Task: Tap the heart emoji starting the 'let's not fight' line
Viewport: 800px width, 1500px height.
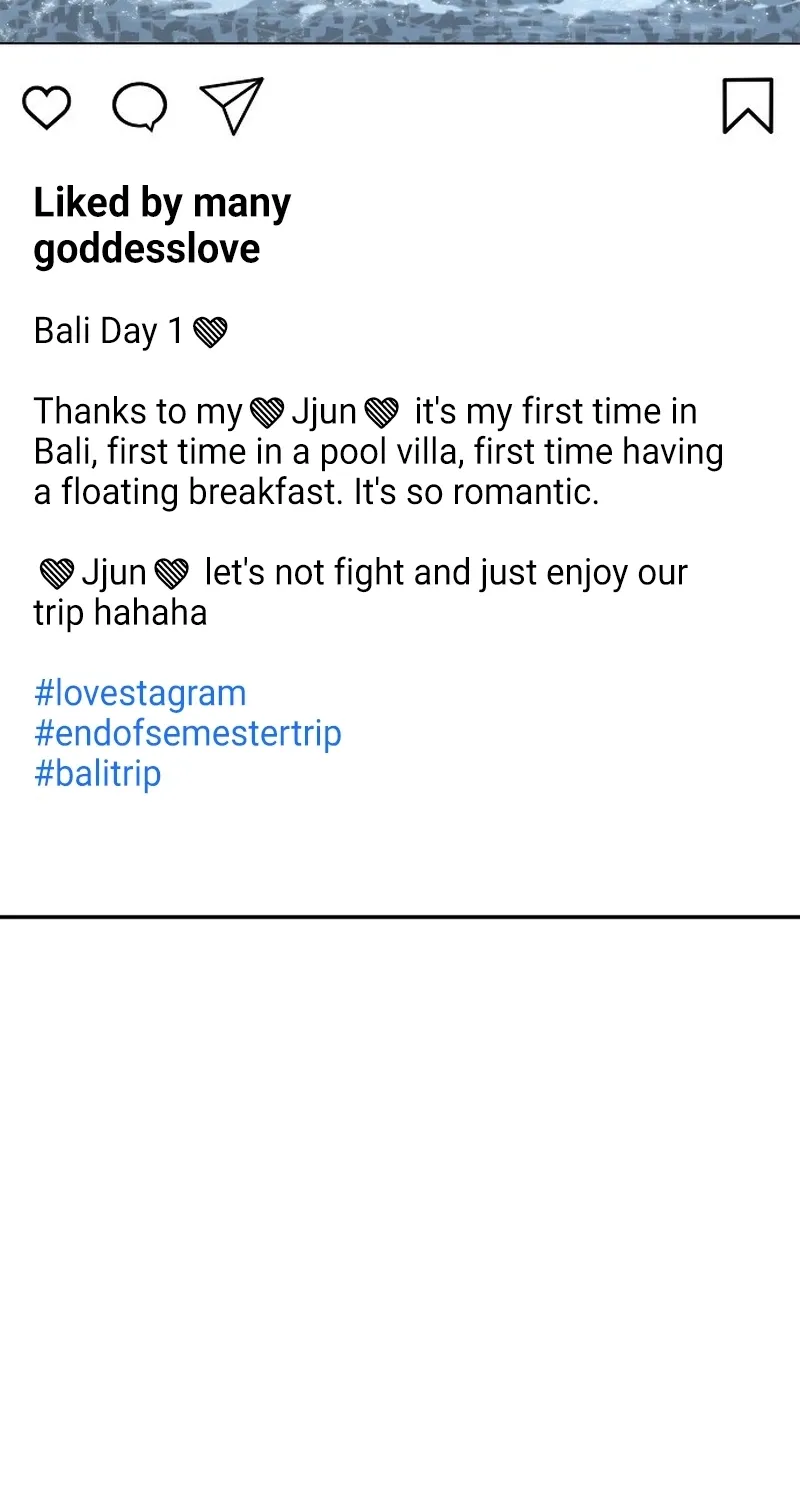Action: click(x=57, y=574)
